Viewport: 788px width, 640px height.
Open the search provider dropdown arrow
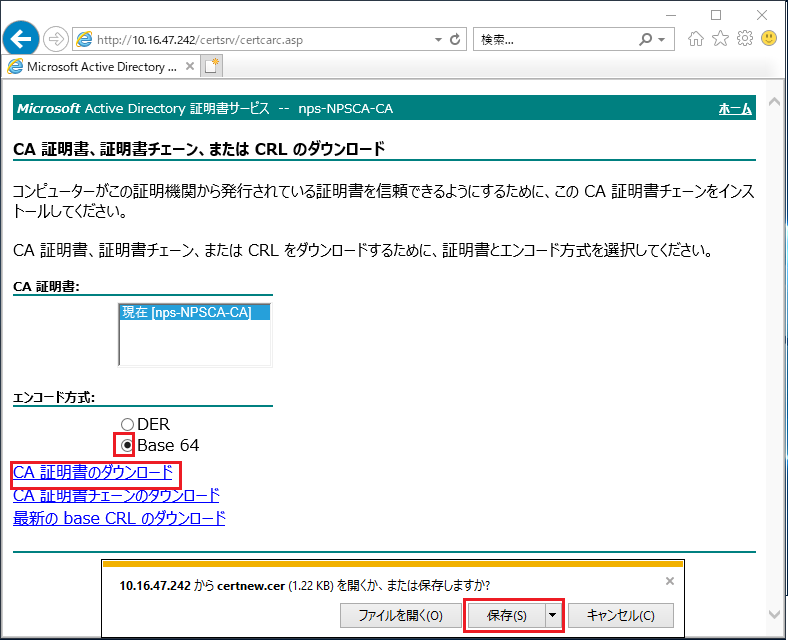[661, 40]
